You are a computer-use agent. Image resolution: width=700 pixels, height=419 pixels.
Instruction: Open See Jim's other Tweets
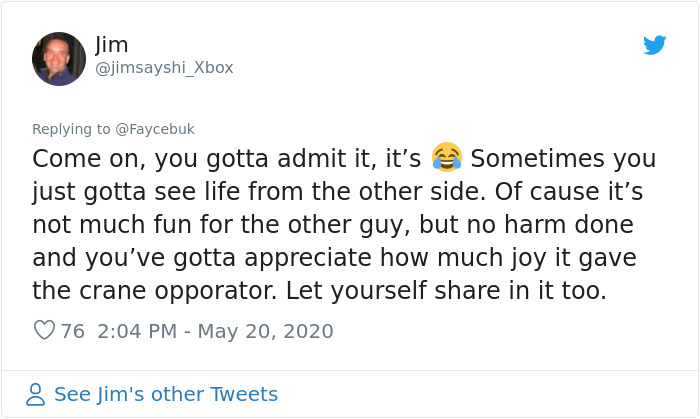(166, 394)
